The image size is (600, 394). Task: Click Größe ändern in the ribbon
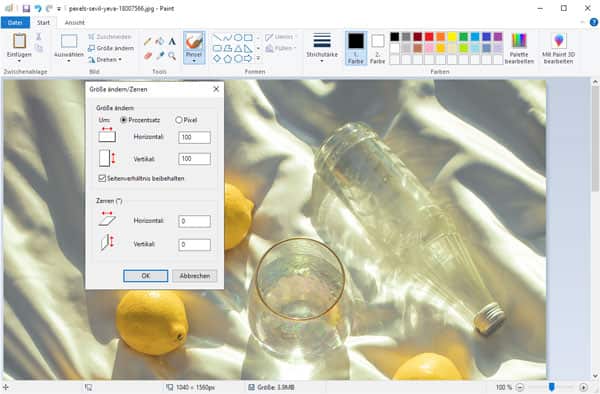111,48
